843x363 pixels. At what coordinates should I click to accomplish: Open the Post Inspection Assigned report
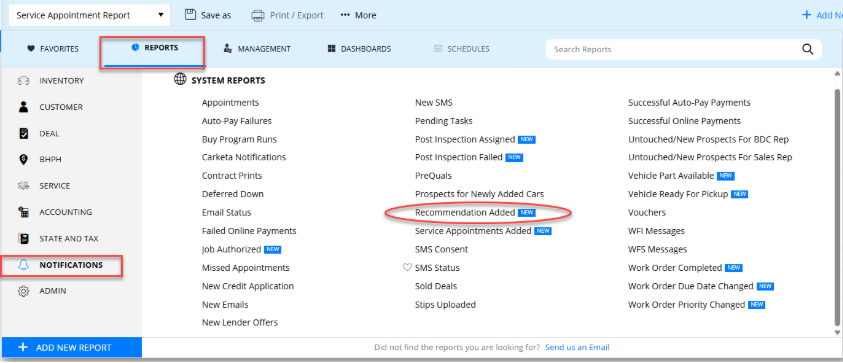coord(465,139)
